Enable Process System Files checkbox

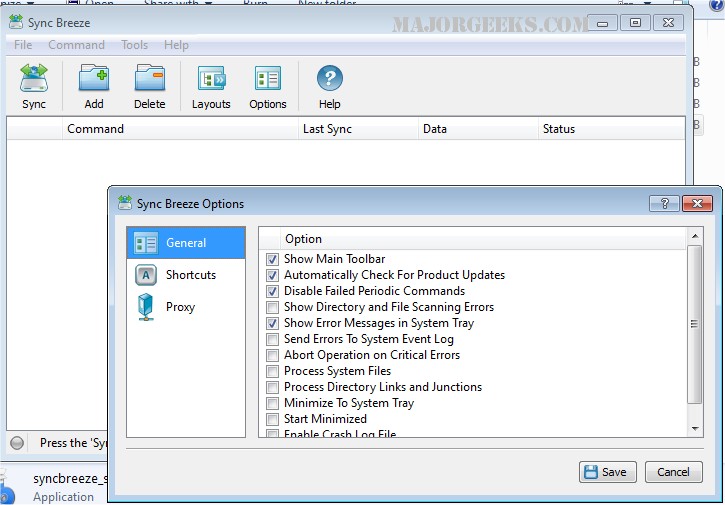tap(273, 371)
